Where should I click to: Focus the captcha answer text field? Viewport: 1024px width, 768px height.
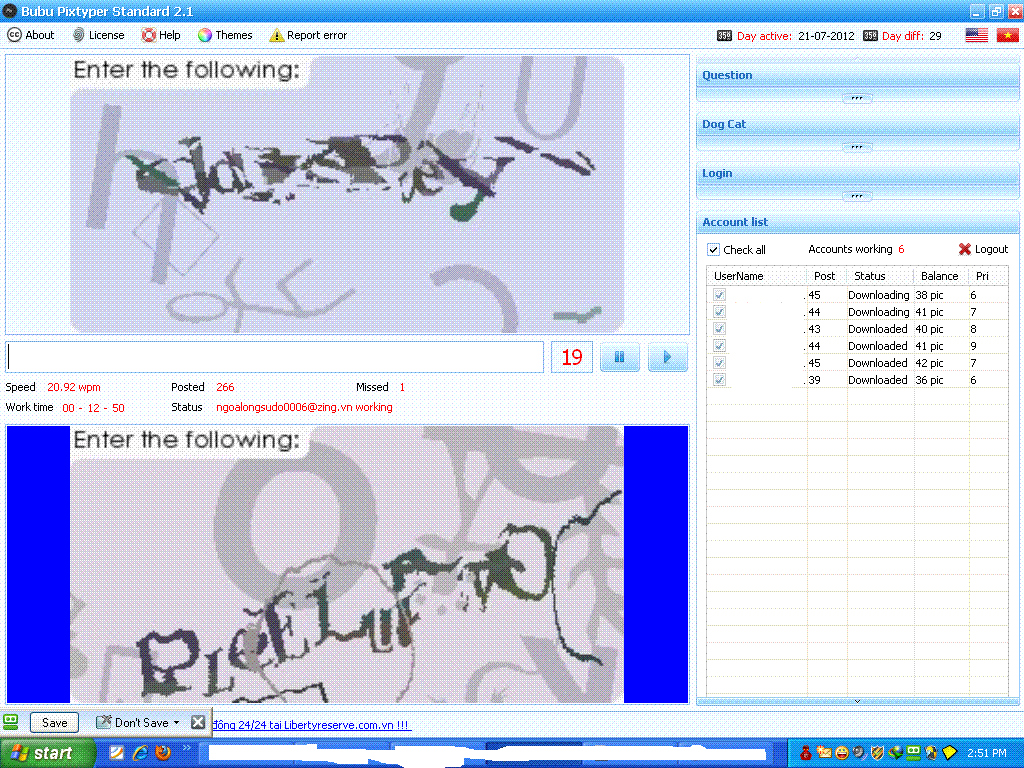275,357
